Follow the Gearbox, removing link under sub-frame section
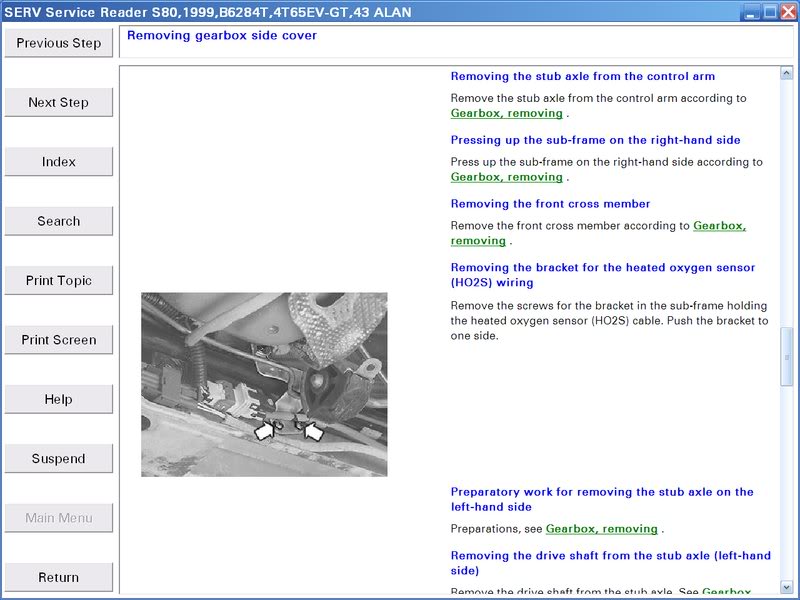Image resolution: width=800 pixels, height=600 pixels. pos(507,177)
